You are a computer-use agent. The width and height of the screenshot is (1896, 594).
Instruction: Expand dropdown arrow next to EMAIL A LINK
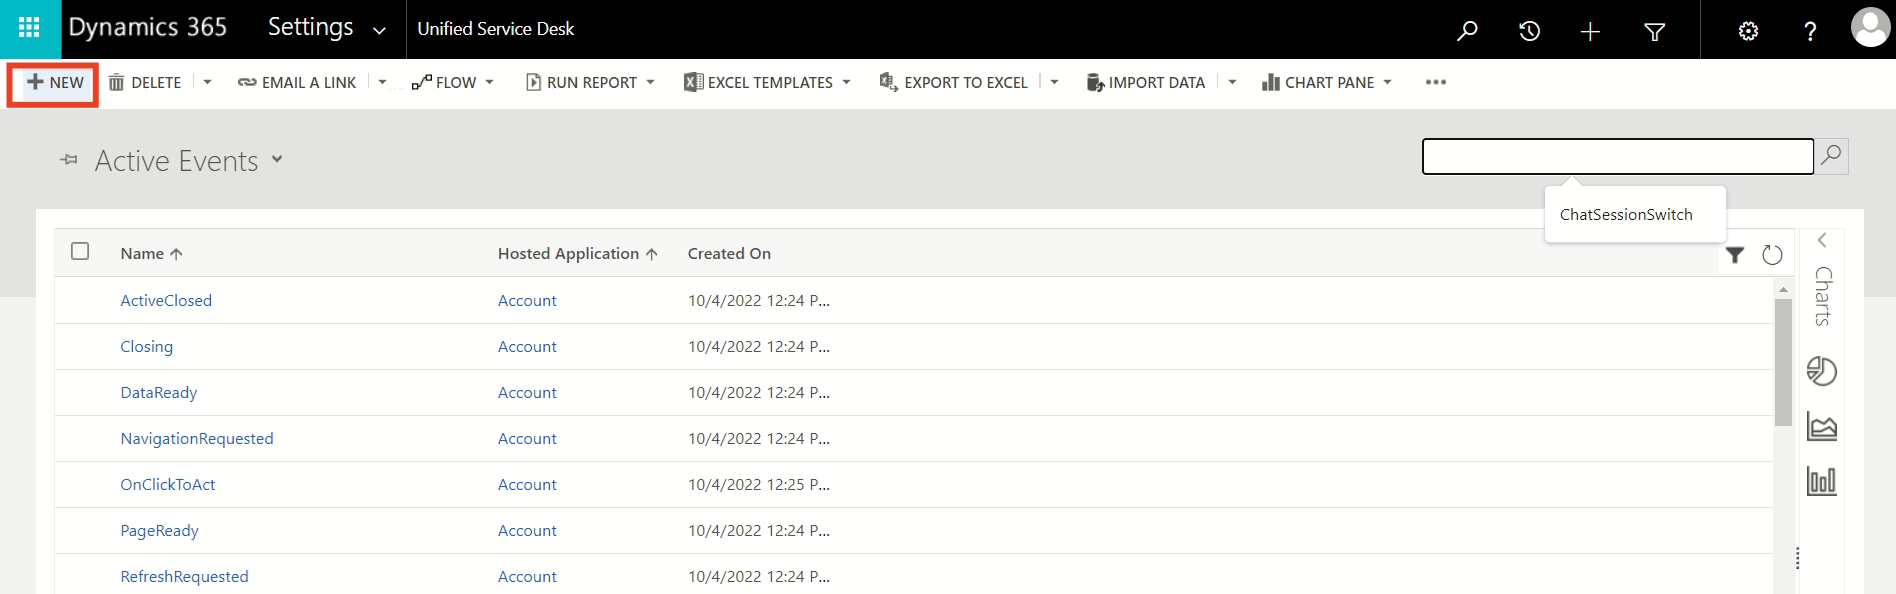tap(382, 83)
